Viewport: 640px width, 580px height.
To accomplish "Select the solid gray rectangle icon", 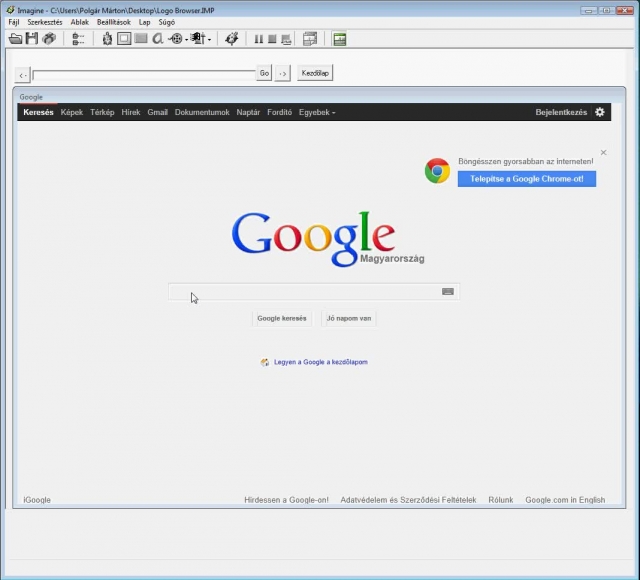I will click(x=141, y=39).
